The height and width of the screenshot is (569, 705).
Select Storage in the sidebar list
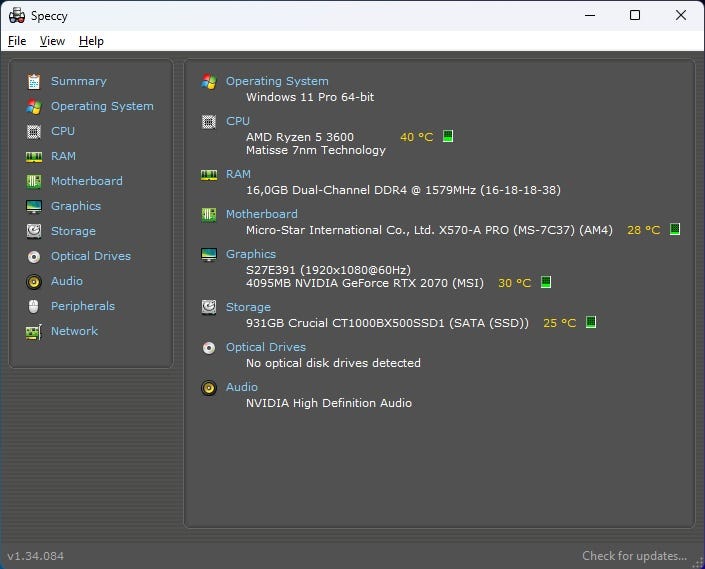[x=73, y=231]
